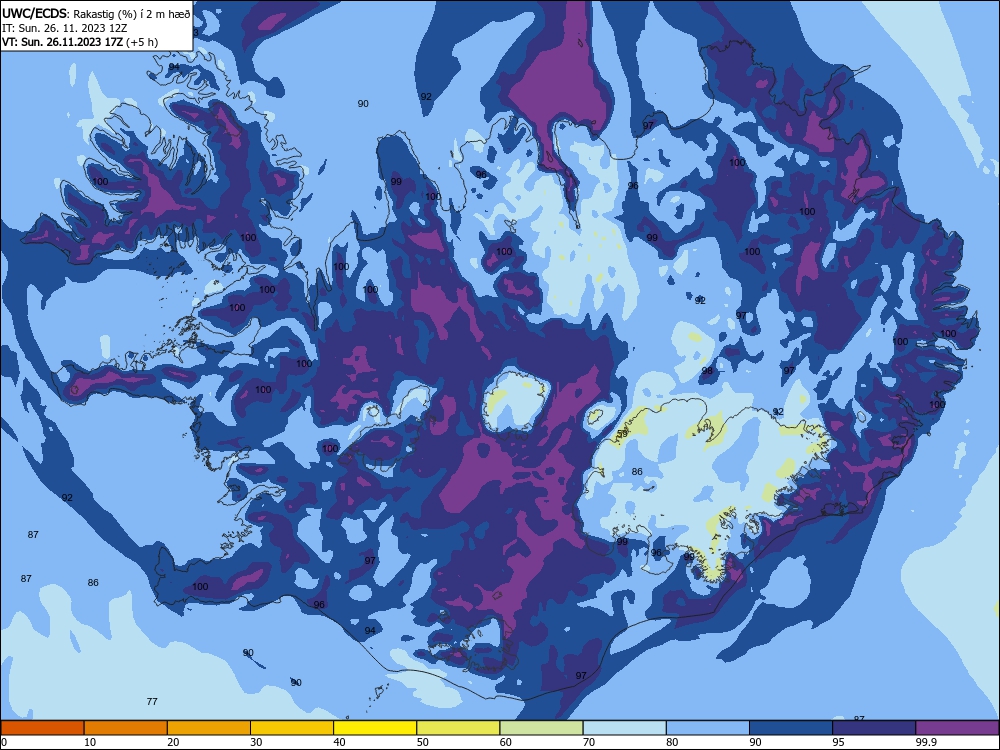Click the '77' humidity value on the map
1000x750 pixels.
click(x=152, y=702)
